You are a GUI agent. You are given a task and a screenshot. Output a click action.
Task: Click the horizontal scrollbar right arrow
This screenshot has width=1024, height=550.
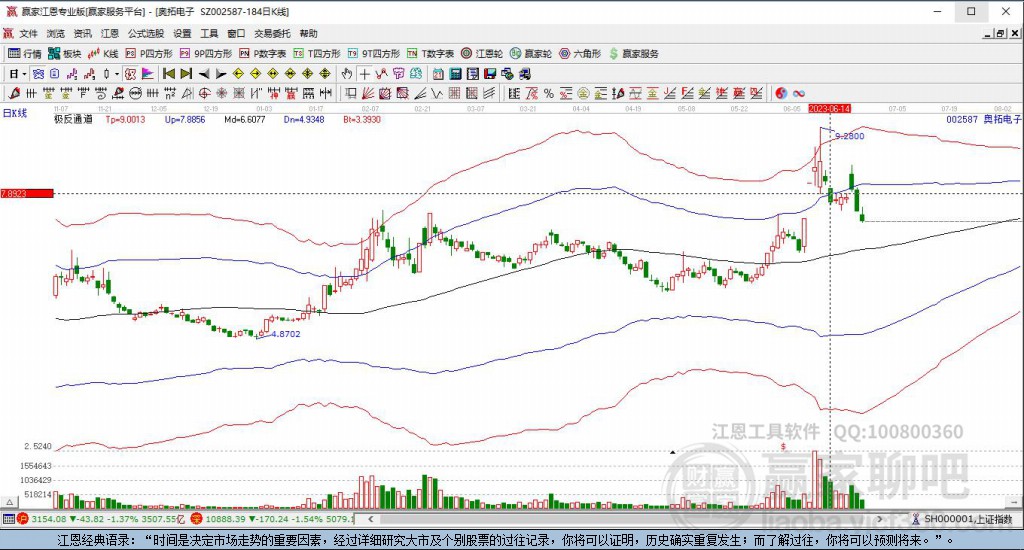pyautogui.click(x=880, y=519)
